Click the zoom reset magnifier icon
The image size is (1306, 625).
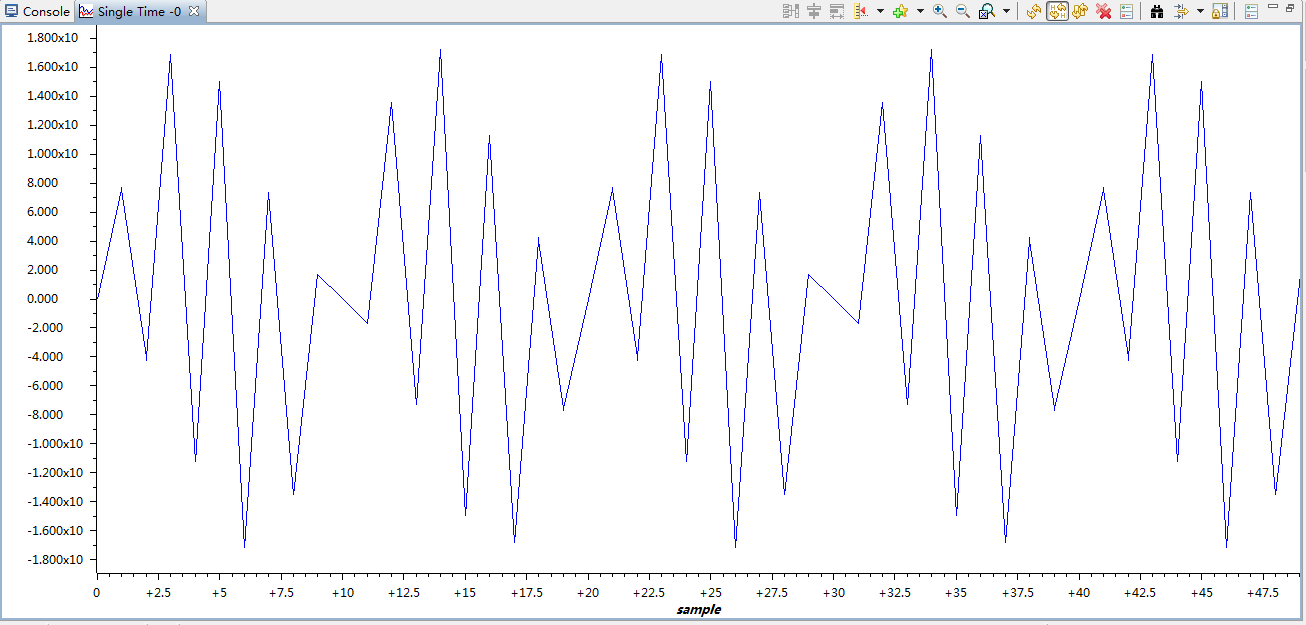[x=986, y=11]
